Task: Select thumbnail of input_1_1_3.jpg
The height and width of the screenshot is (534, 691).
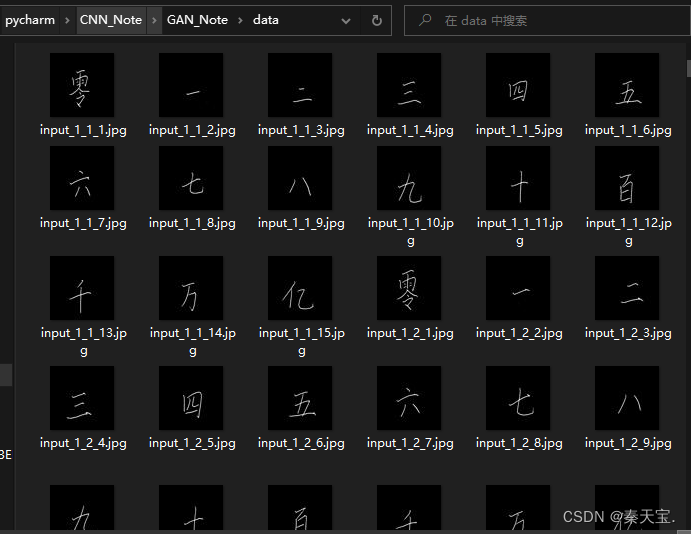Action: [300, 85]
